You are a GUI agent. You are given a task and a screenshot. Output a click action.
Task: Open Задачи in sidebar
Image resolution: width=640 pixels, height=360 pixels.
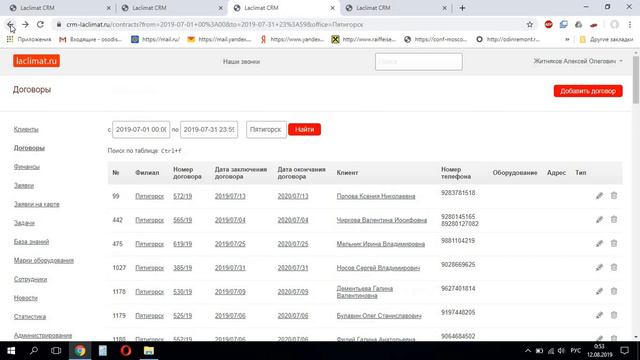point(24,223)
